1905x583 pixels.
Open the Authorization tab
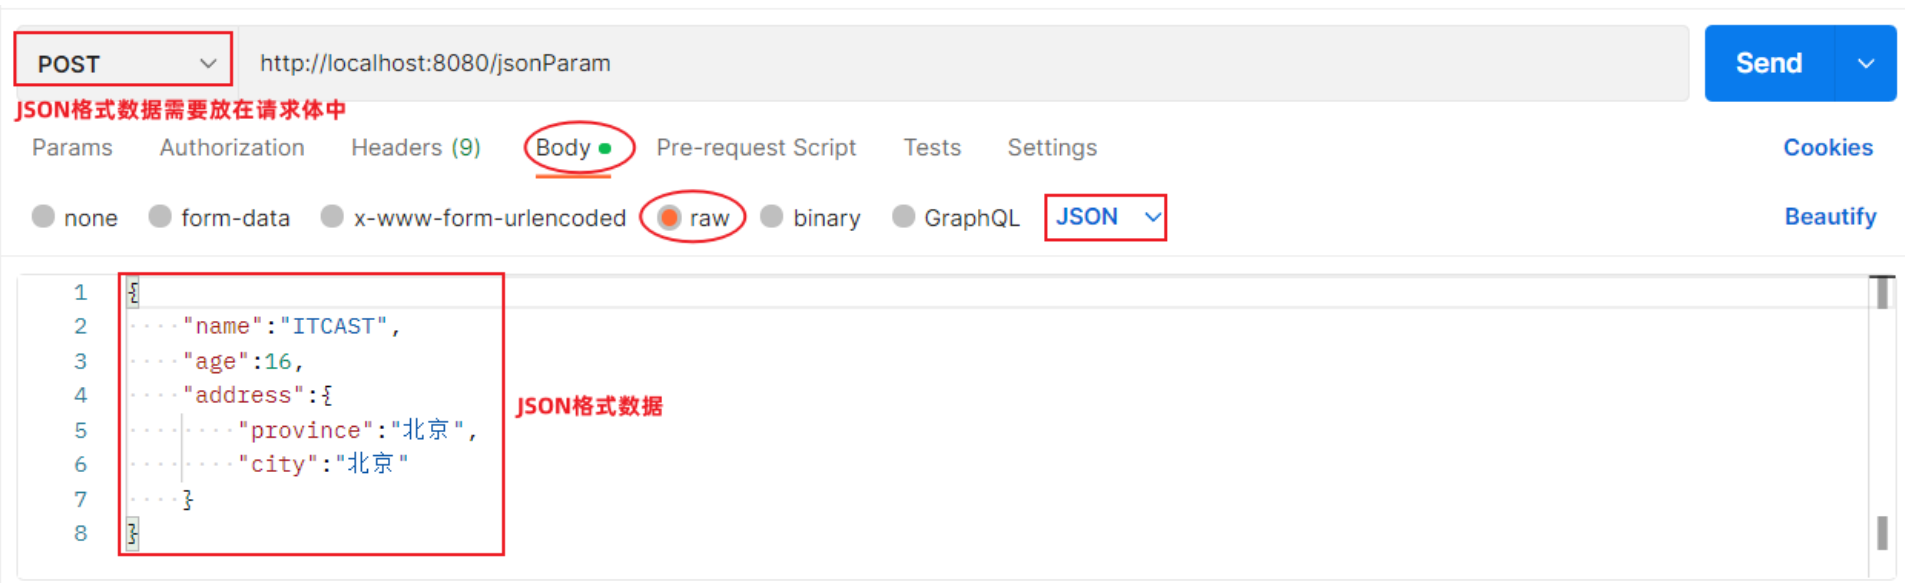[232, 147]
